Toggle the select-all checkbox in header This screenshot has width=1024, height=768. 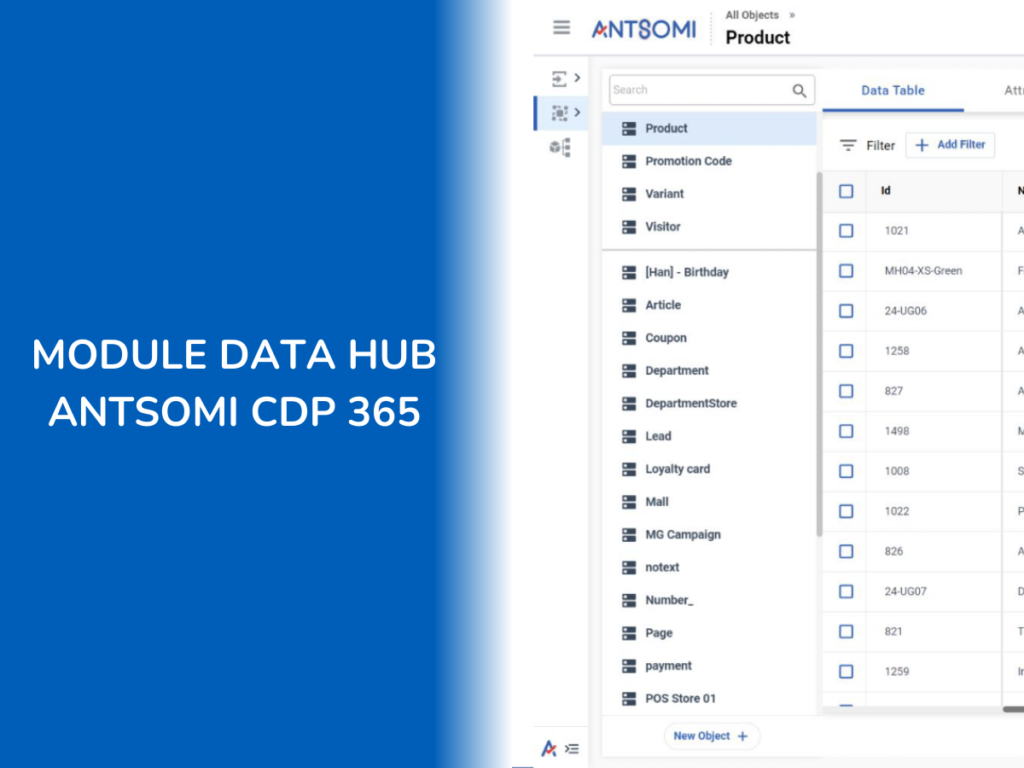point(846,191)
